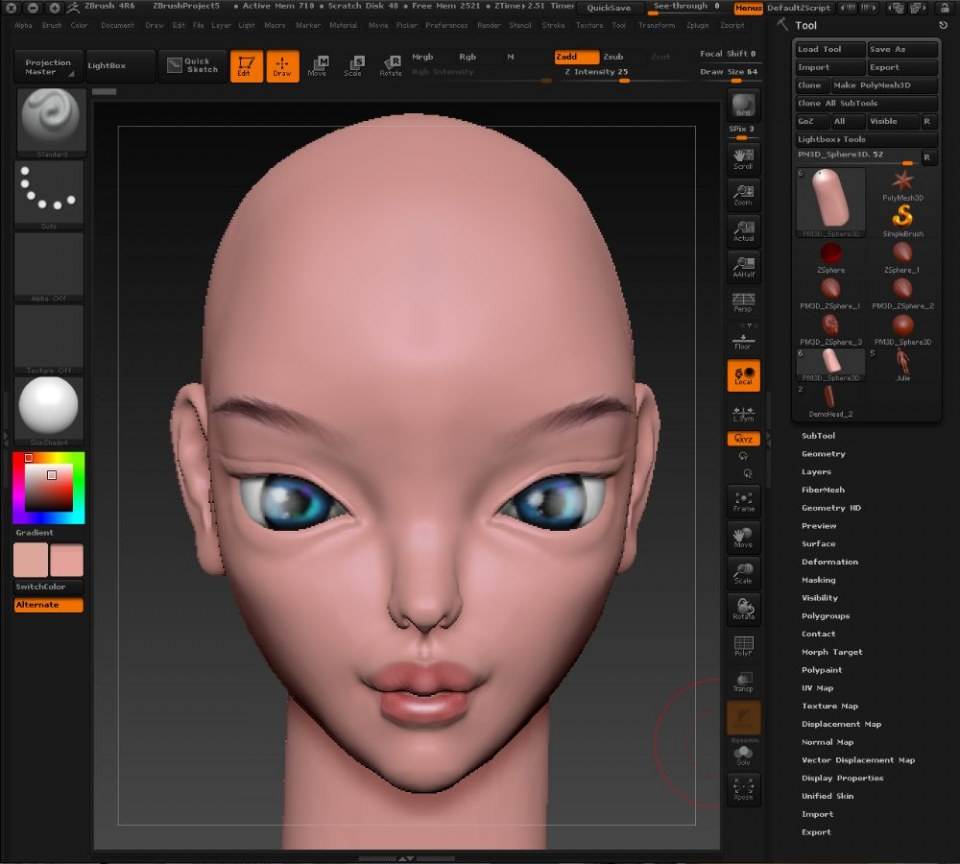Click Make PolyMesh3D button
Viewport: 960px width, 864px height.
coord(883,85)
